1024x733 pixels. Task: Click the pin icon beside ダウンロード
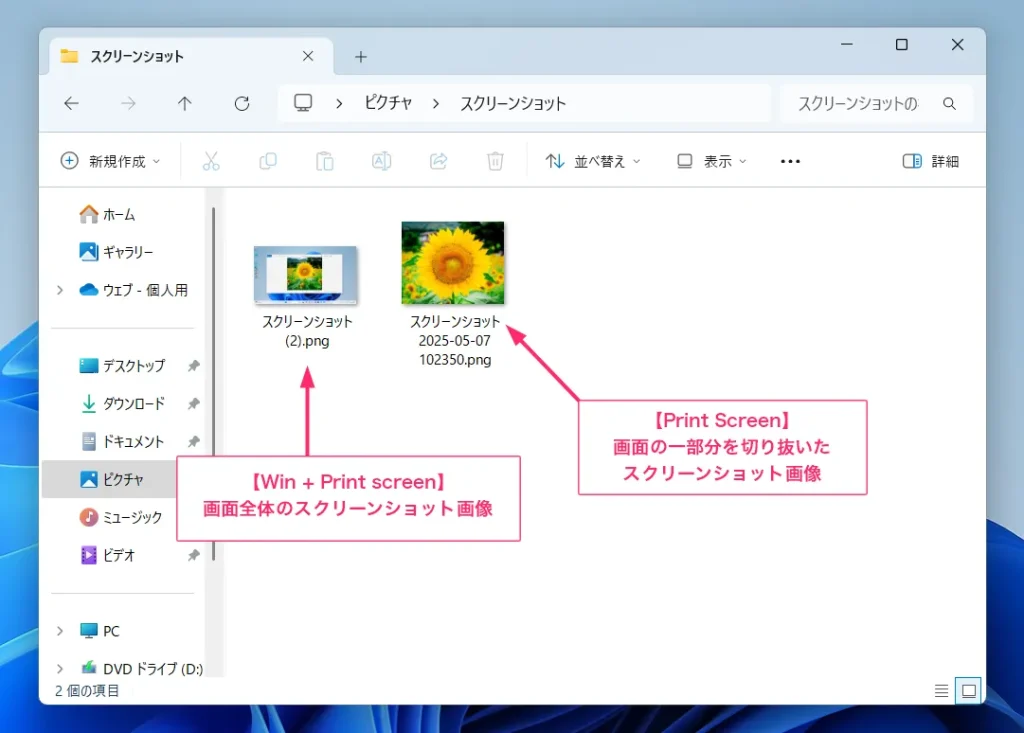(193, 403)
